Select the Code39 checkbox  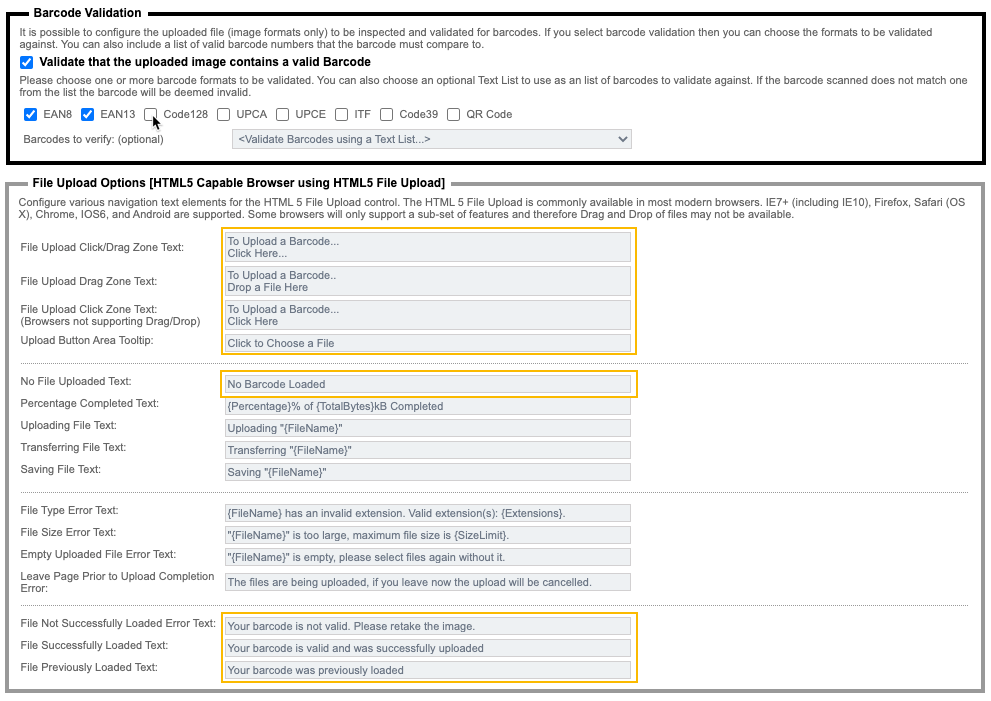coord(386,114)
